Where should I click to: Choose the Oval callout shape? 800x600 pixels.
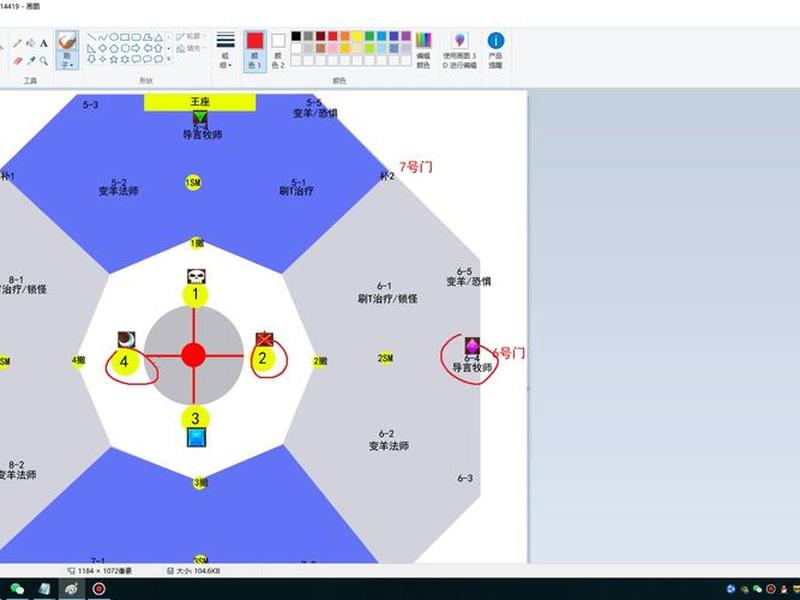click(x=147, y=59)
